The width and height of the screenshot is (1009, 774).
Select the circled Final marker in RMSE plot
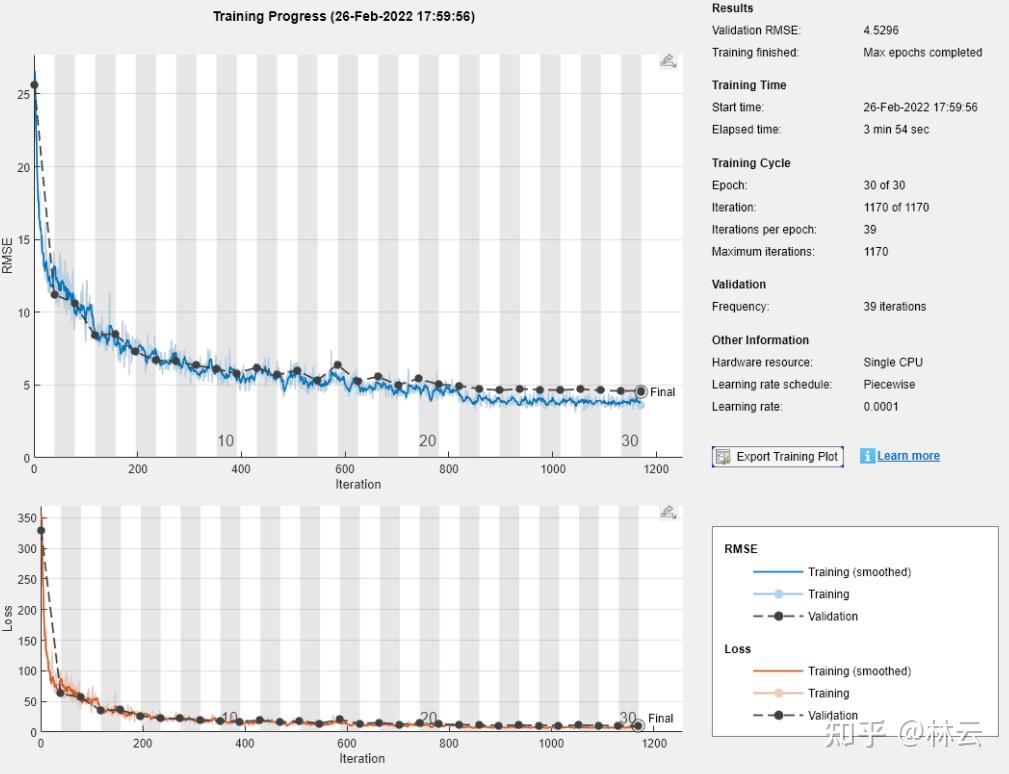[x=641, y=391]
